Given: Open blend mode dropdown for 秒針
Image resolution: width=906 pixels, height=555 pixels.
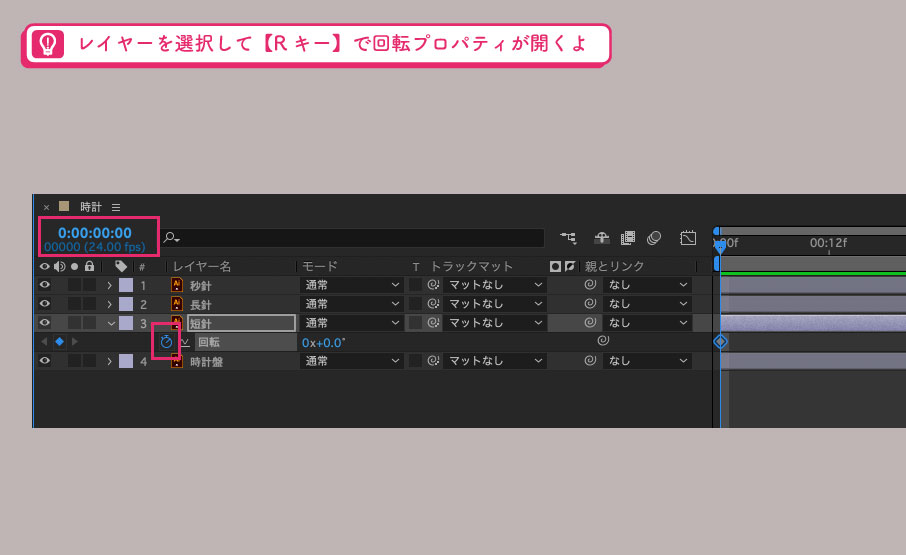Looking at the screenshot, I should click(x=351, y=285).
